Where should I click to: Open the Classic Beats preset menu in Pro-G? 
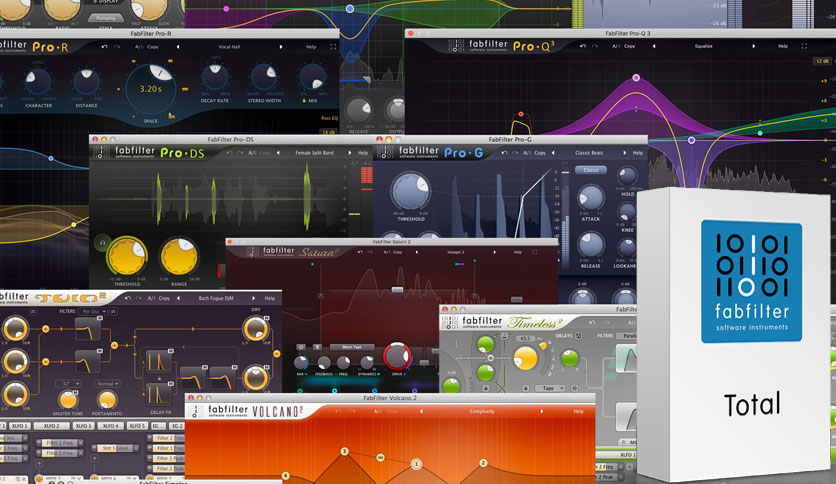coord(589,153)
